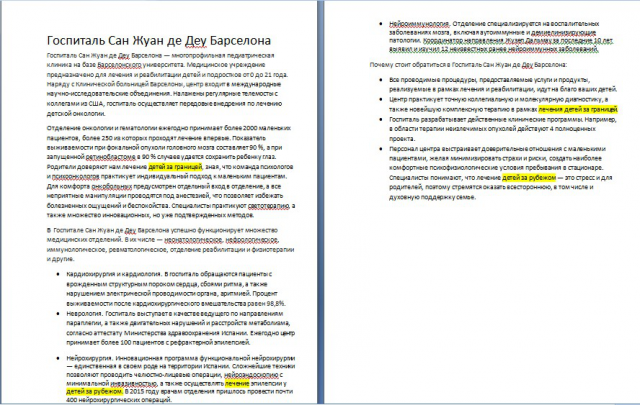The width and height of the screenshot is (640, 405).
Task: Click "В 2015 году" in the Нейрохирургия bullet
Action: coord(142,392)
